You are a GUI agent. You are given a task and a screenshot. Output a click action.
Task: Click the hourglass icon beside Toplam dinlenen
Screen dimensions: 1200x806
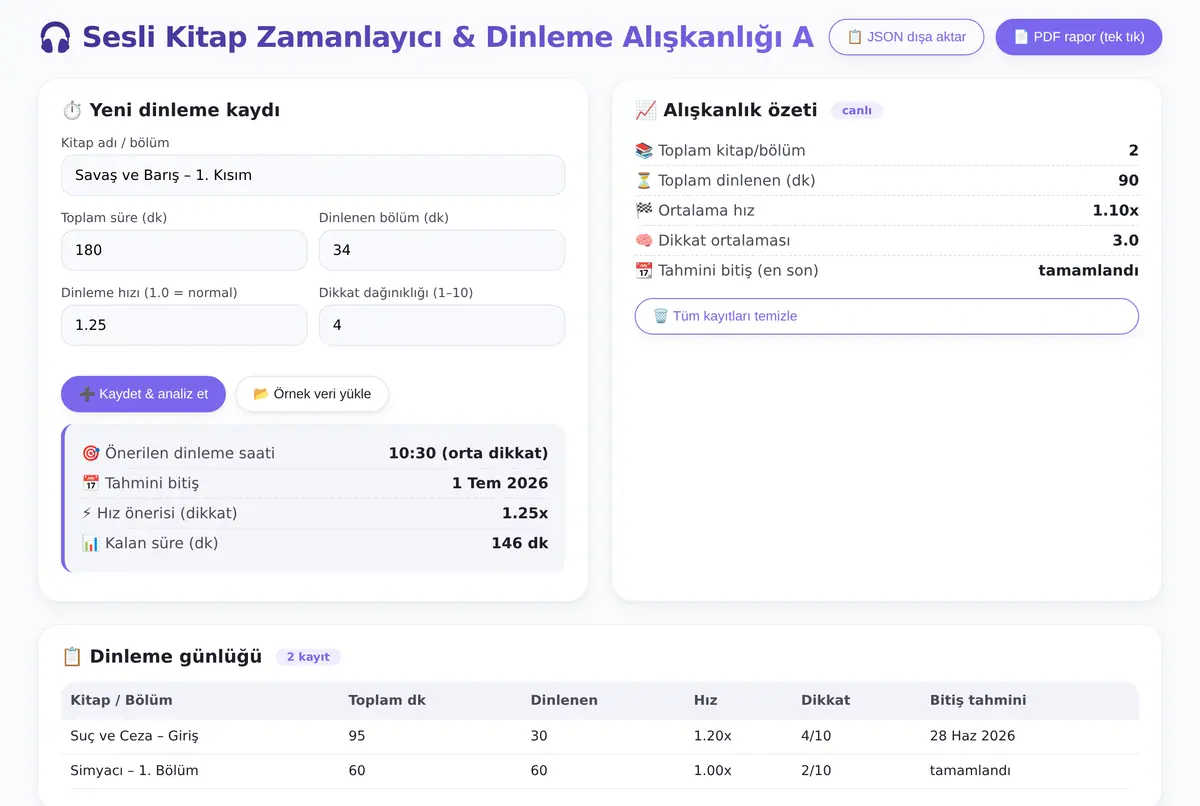644,181
